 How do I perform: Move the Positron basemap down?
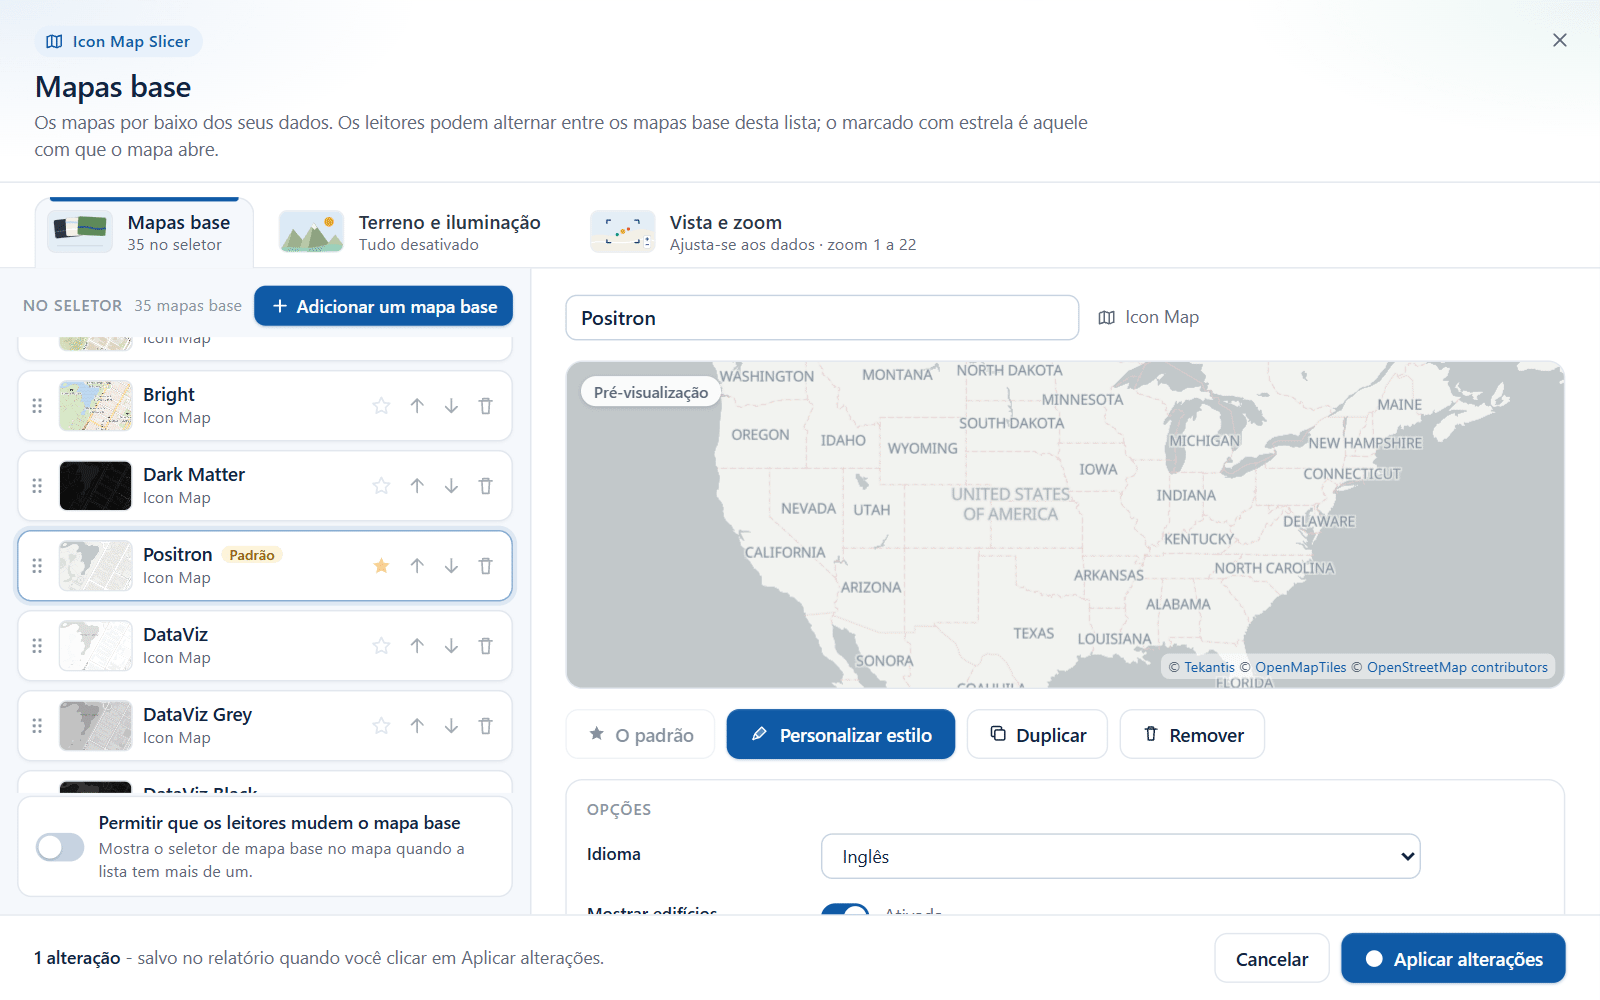tap(451, 566)
